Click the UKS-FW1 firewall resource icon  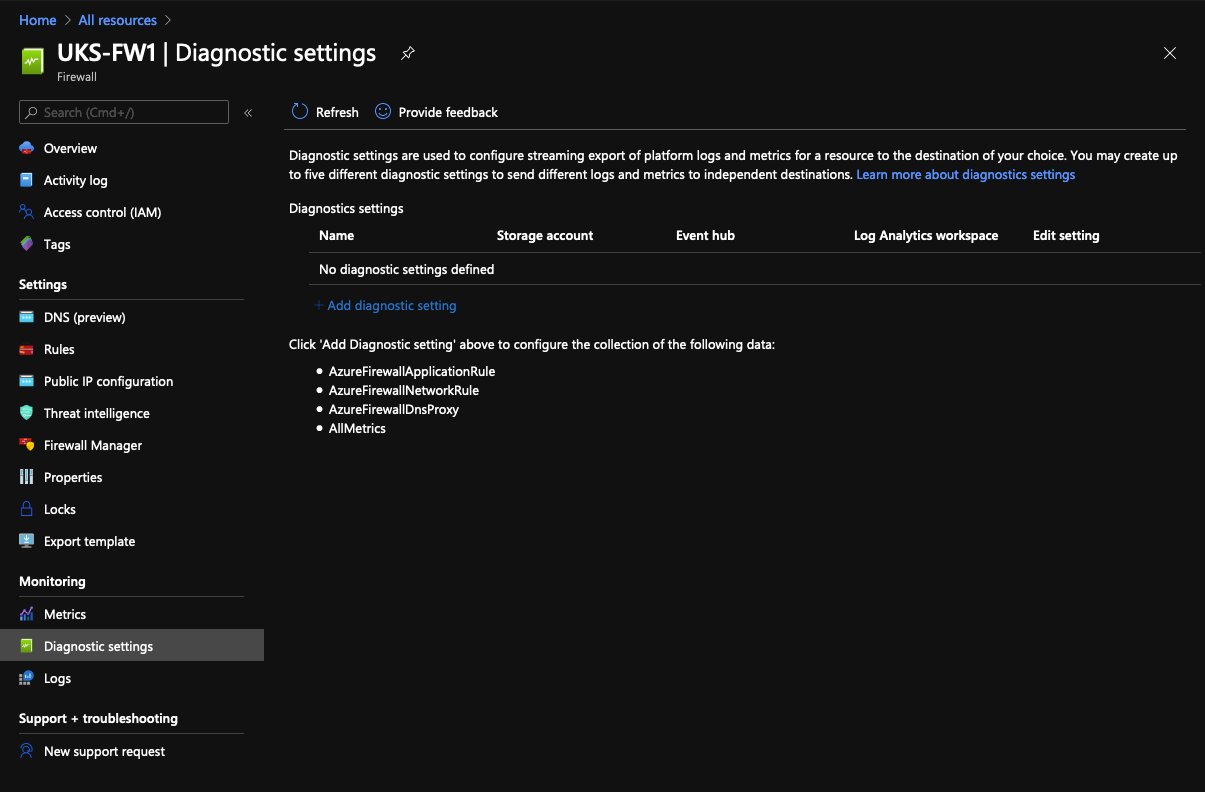click(x=34, y=61)
